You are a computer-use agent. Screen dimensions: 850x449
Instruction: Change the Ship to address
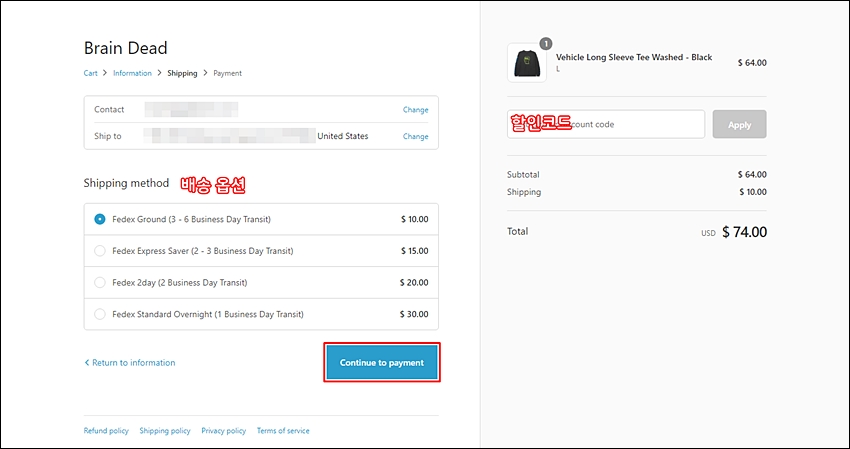click(x=415, y=136)
